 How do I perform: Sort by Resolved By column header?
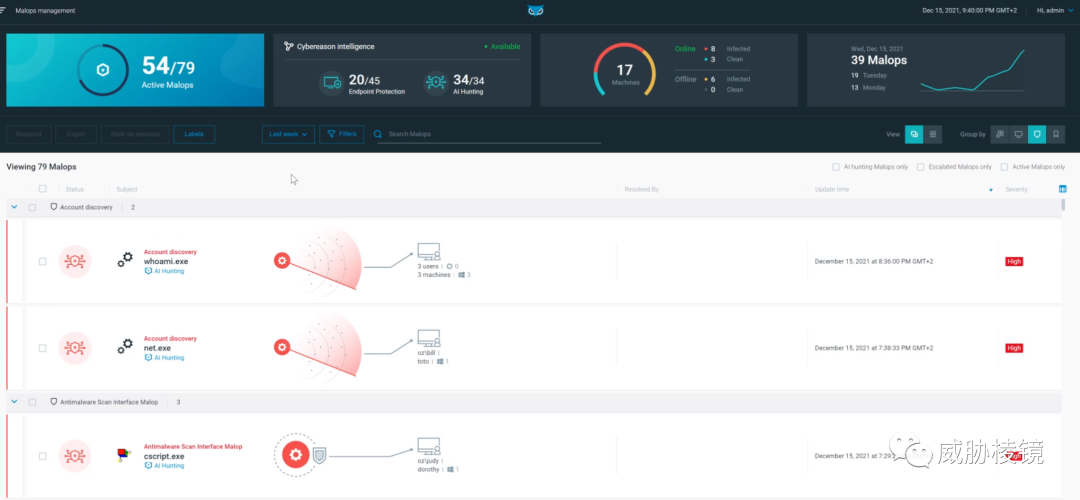point(642,189)
